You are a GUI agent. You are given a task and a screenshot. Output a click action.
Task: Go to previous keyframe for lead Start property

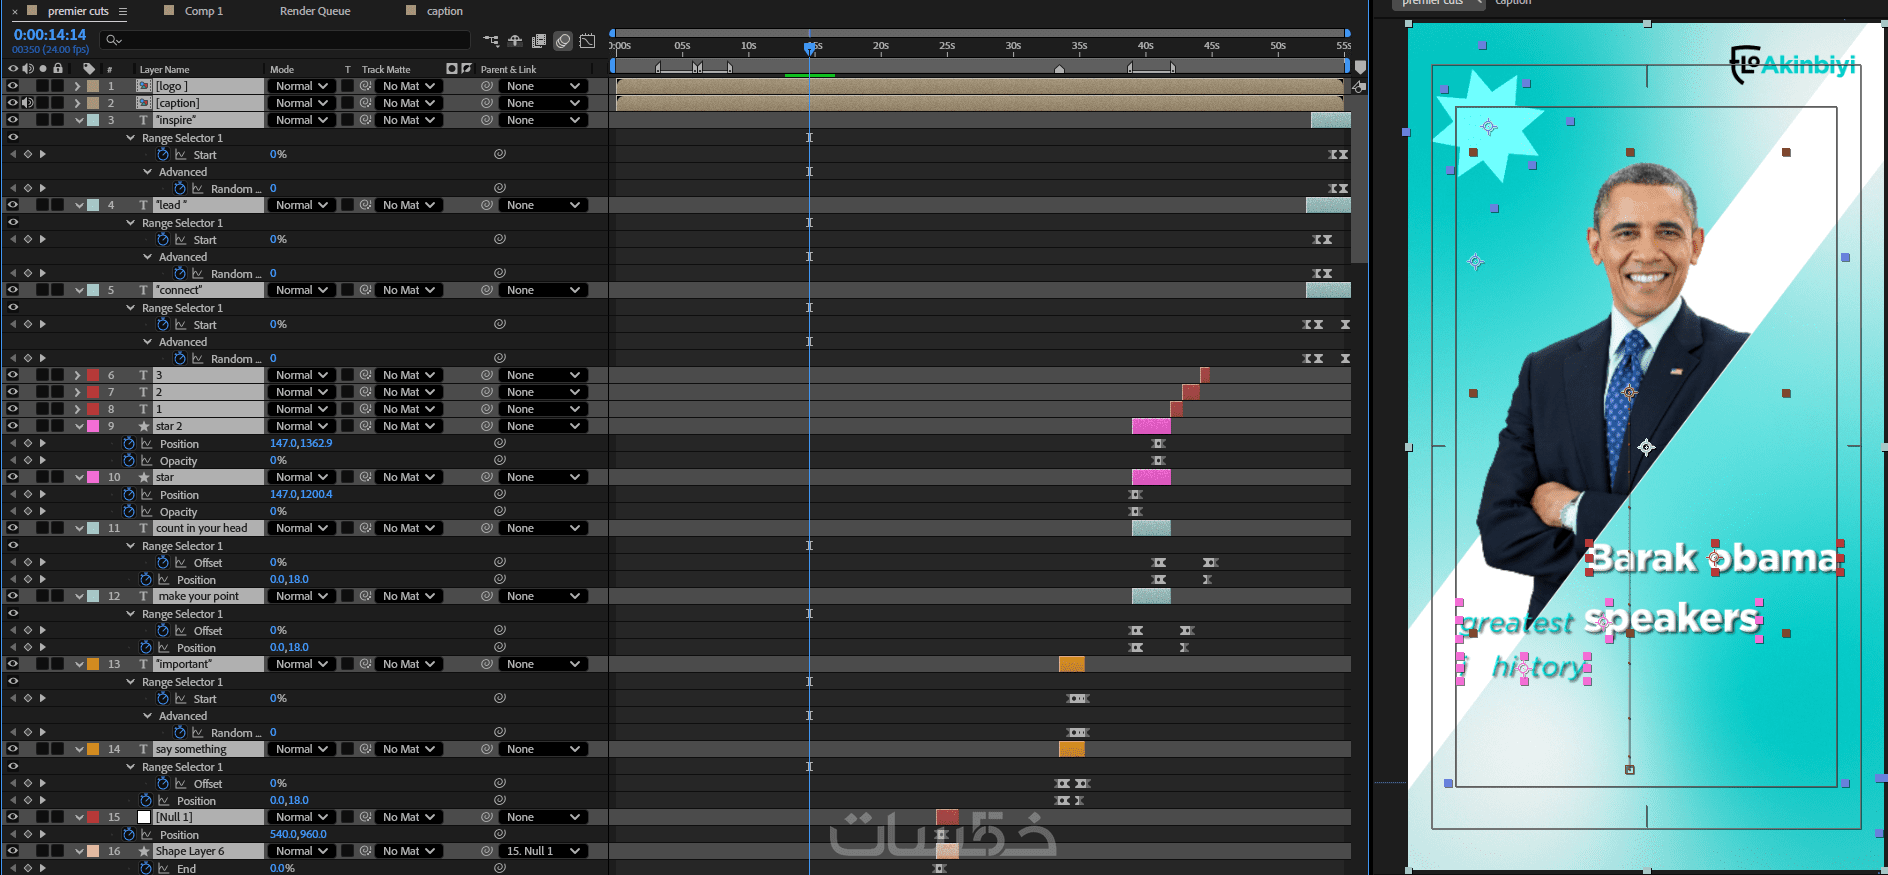tap(13, 239)
